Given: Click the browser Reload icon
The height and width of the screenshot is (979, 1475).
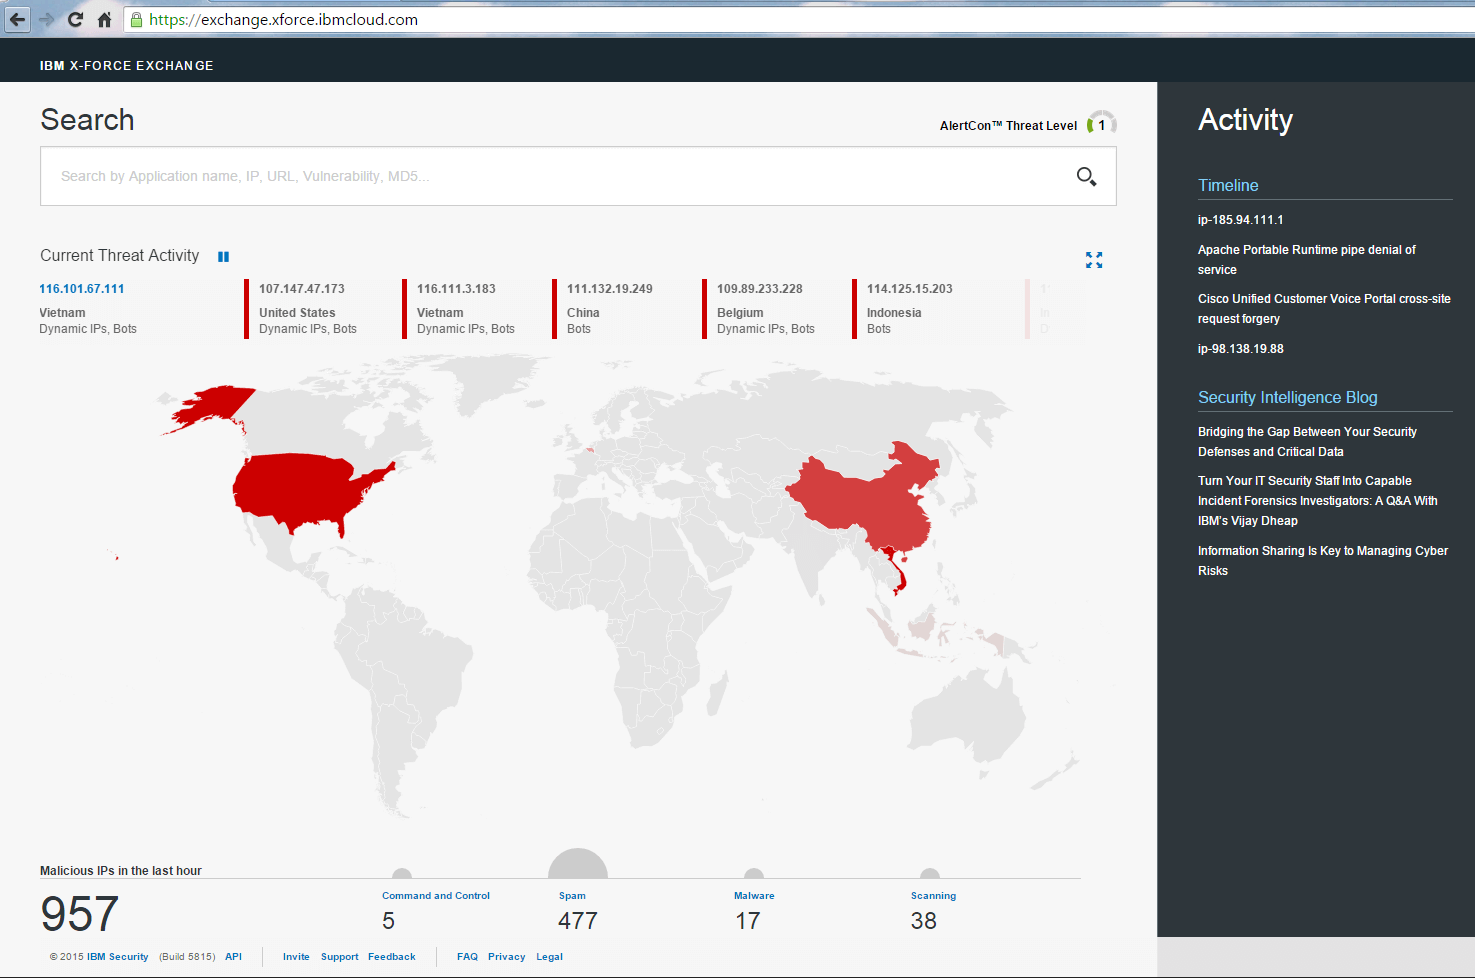Looking at the screenshot, I should coord(75,18).
